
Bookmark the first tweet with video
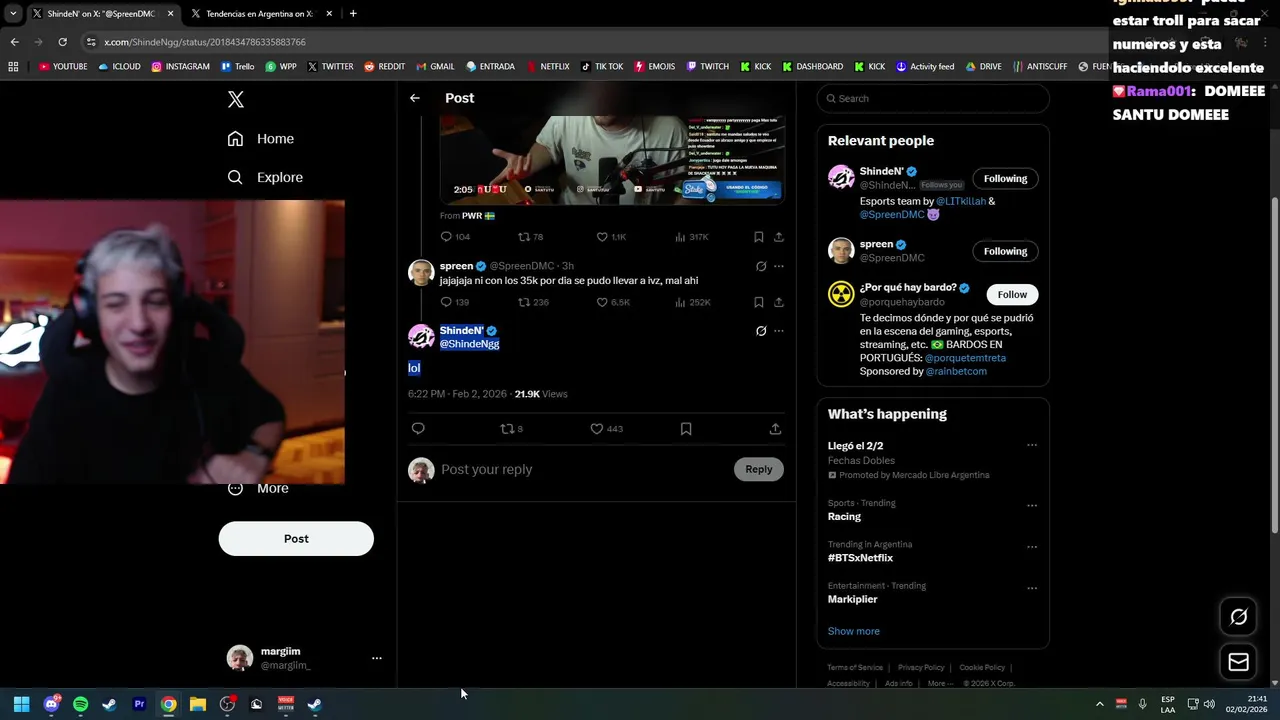tap(759, 237)
